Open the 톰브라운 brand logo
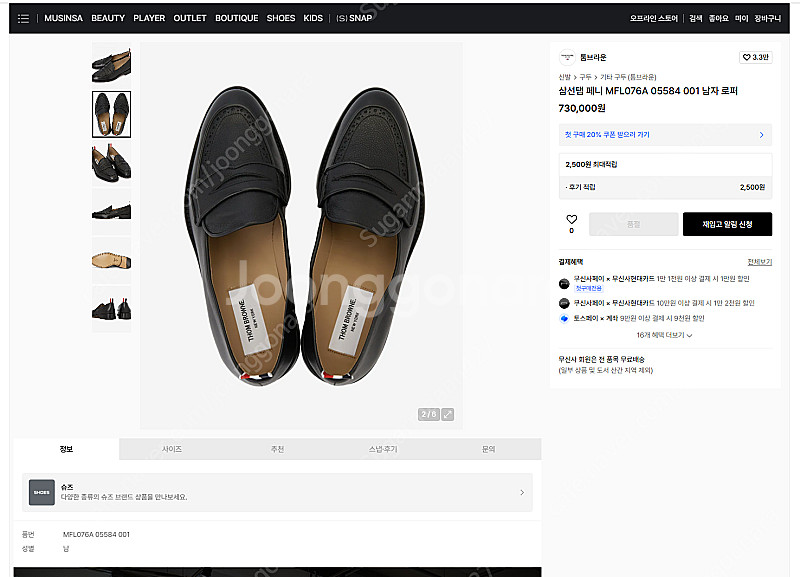This screenshot has height=577, width=800. tap(567, 57)
